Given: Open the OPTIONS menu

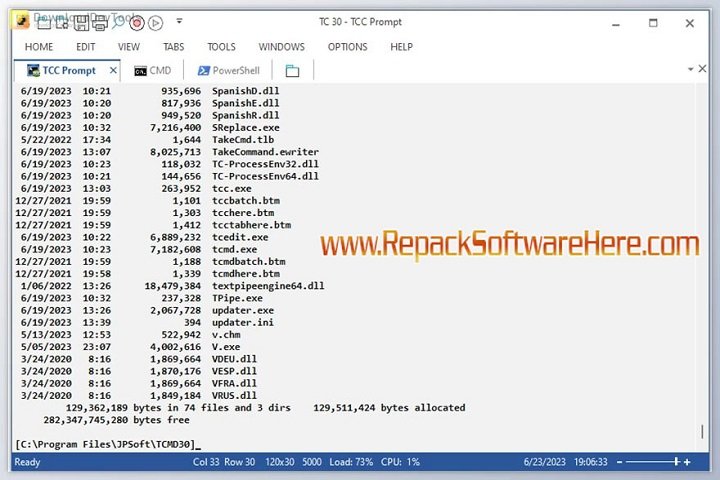Looking at the screenshot, I should [348, 47].
